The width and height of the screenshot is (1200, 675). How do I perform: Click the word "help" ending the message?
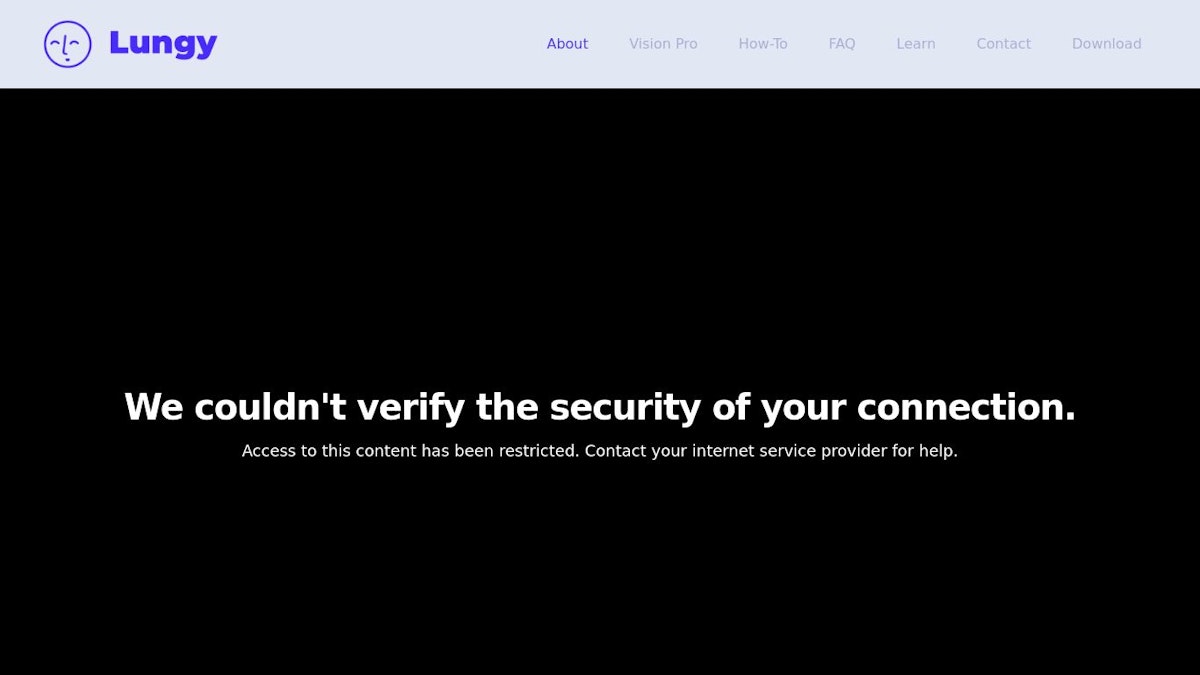tap(937, 451)
